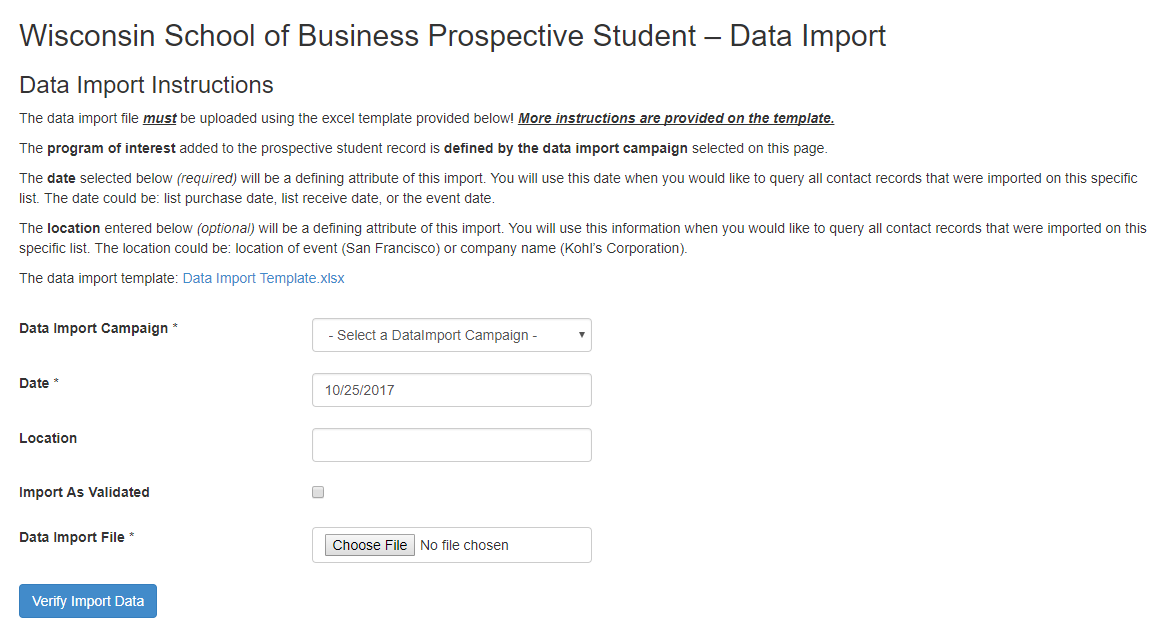Focus the empty Location text field
Viewport: 1158px width, 630px height.
[x=451, y=445]
